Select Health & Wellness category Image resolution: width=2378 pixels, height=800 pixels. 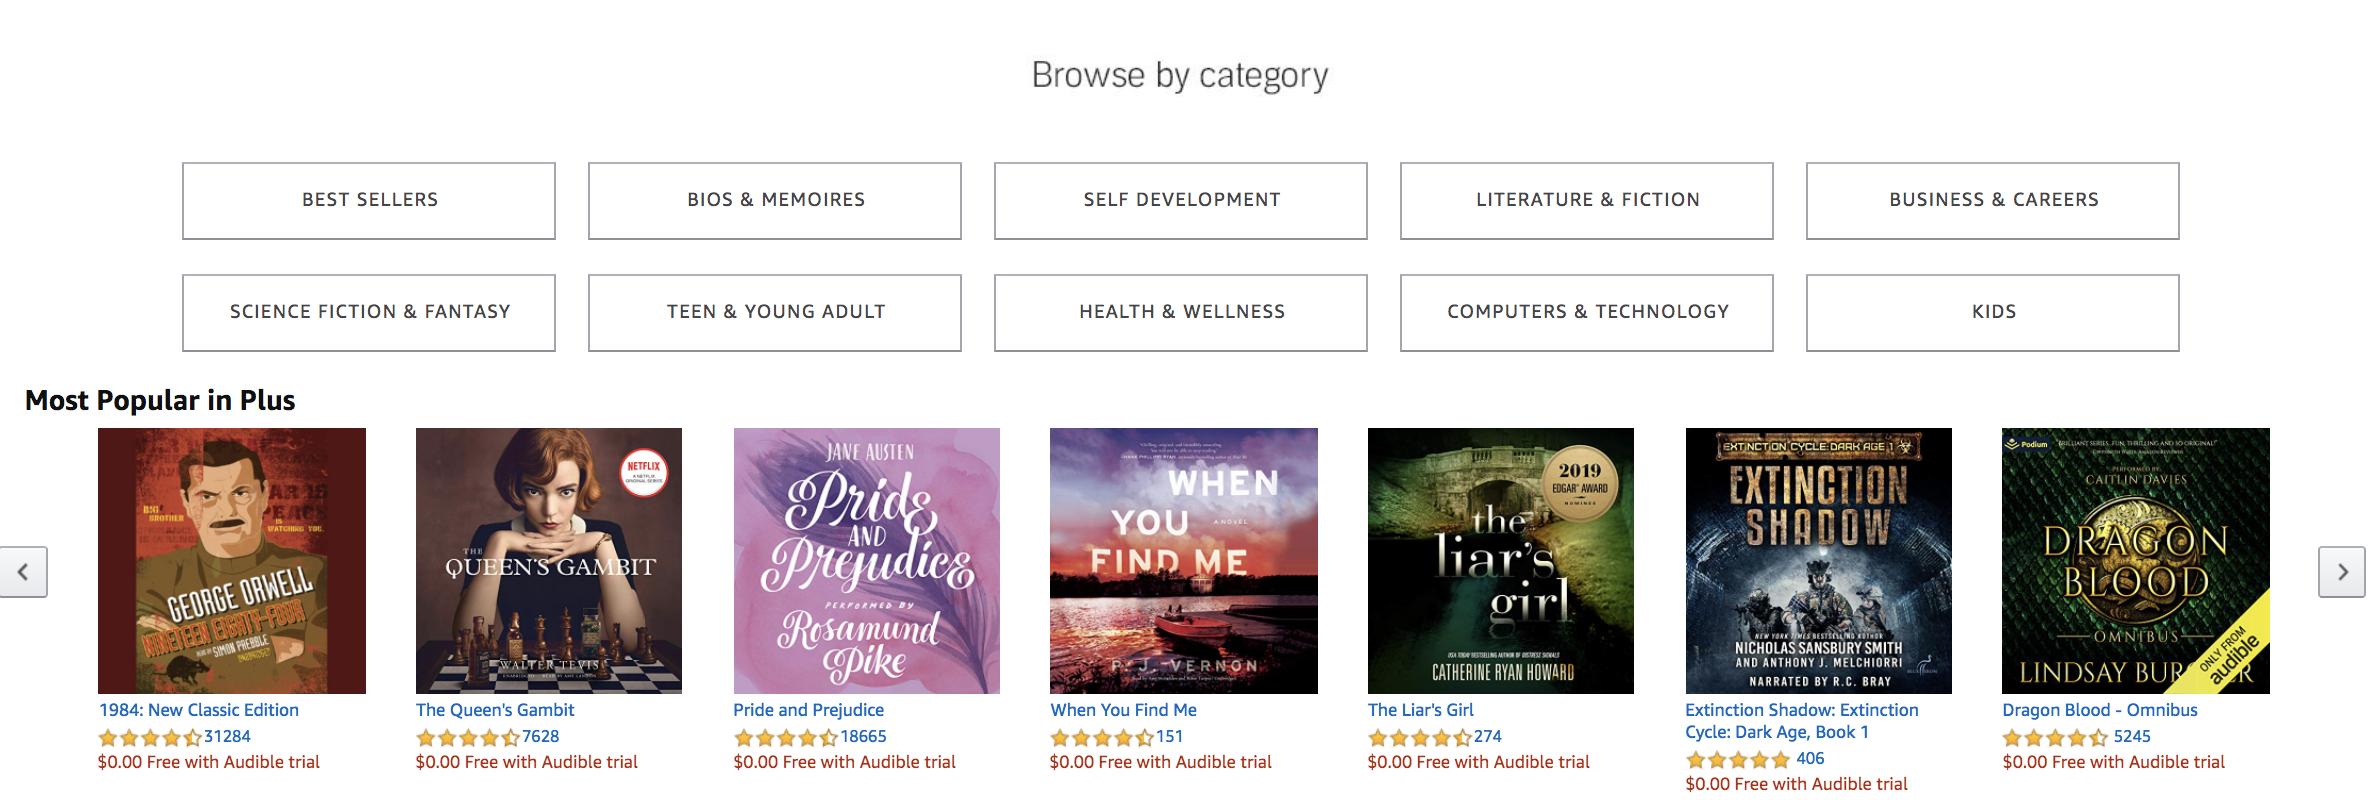tap(1181, 313)
